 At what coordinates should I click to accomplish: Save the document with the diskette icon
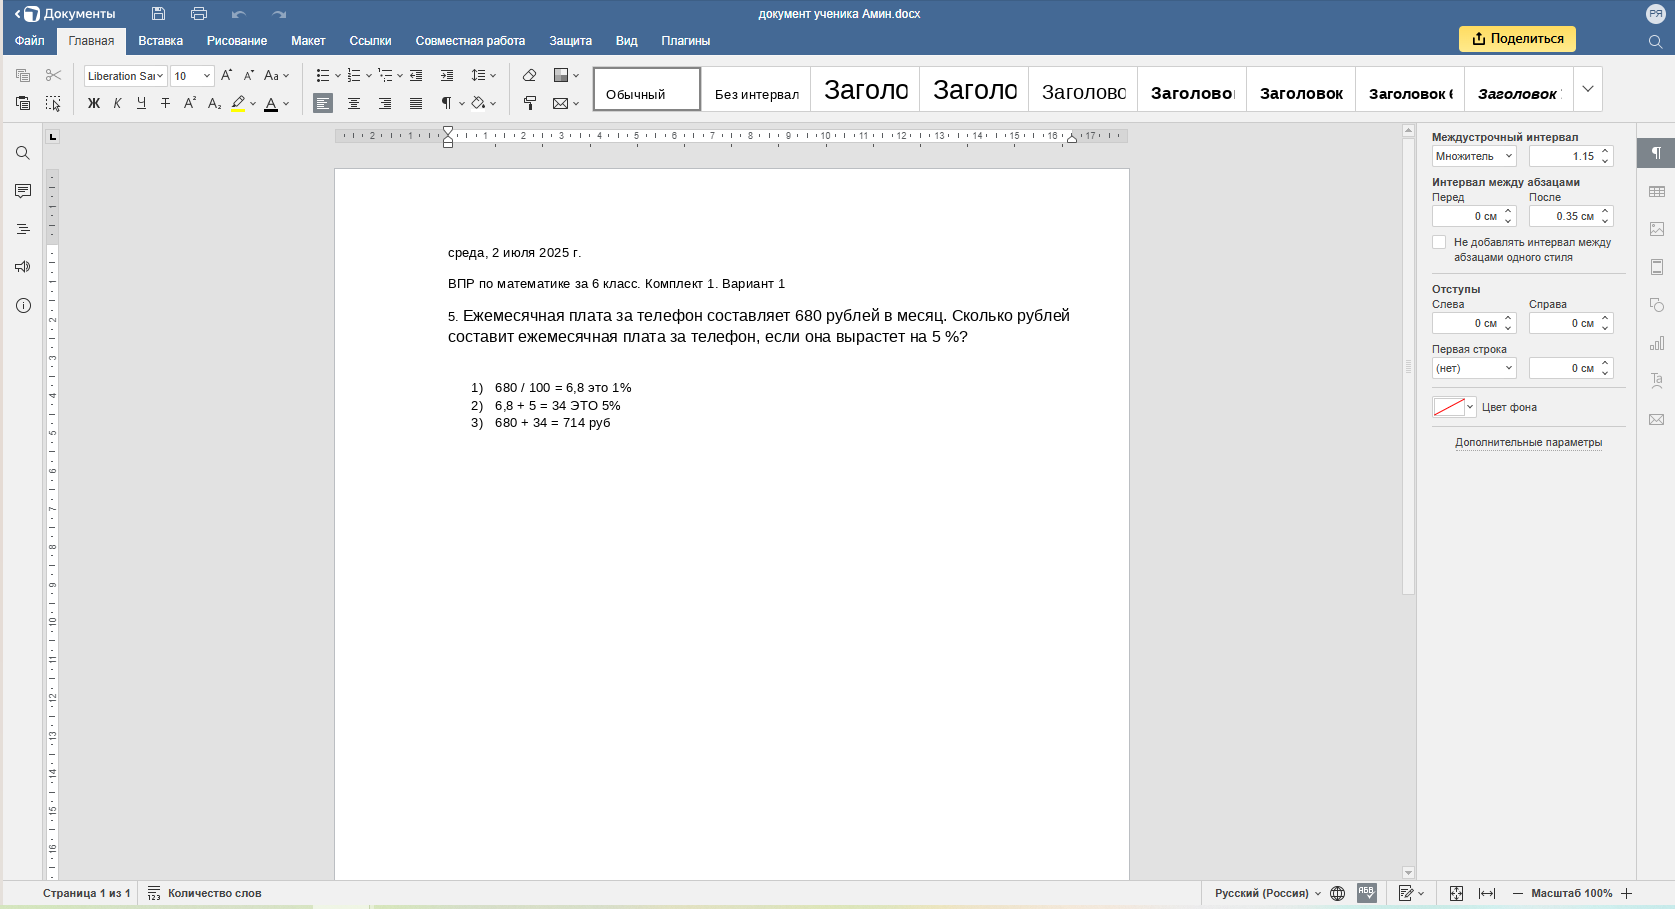(158, 14)
